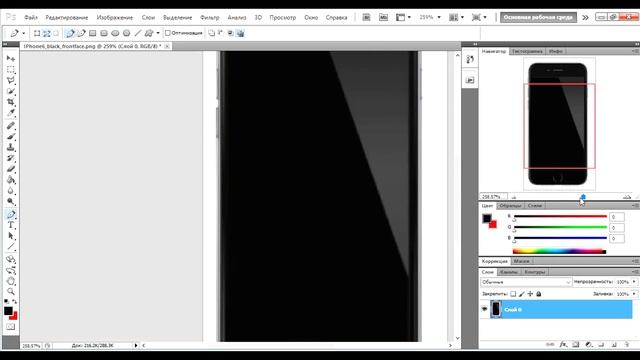Viewport: 640px width, 360px height.
Task: Click Основная рабочая среда workspace button
Action: click(x=538, y=17)
